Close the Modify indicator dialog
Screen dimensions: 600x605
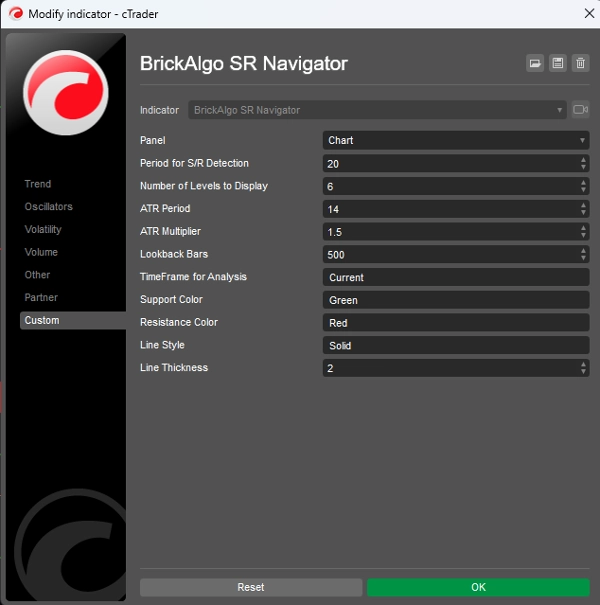589,14
